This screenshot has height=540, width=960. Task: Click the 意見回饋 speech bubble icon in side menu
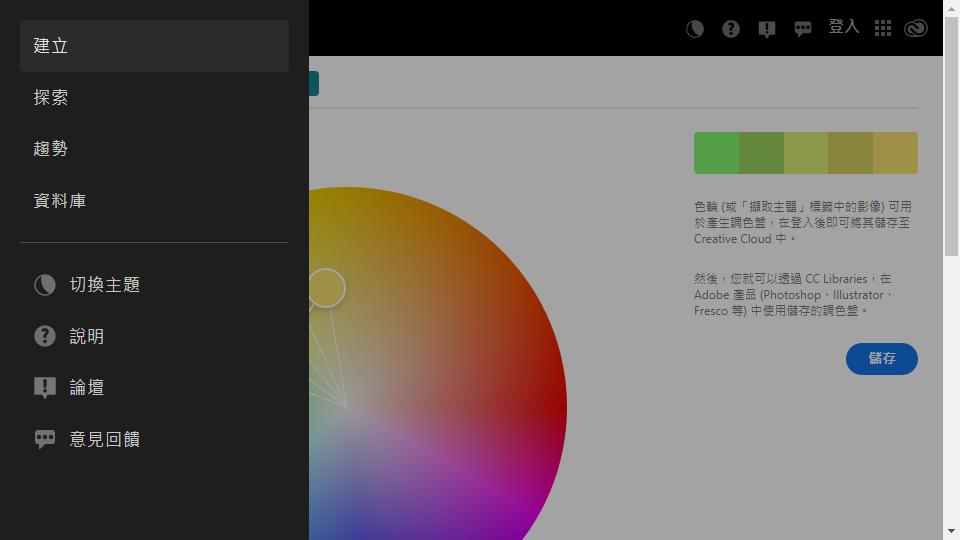click(x=45, y=439)
